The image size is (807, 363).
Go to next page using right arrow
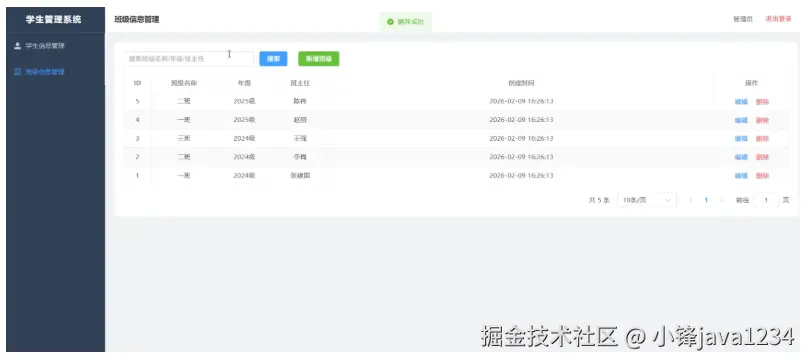coord(722,200)
